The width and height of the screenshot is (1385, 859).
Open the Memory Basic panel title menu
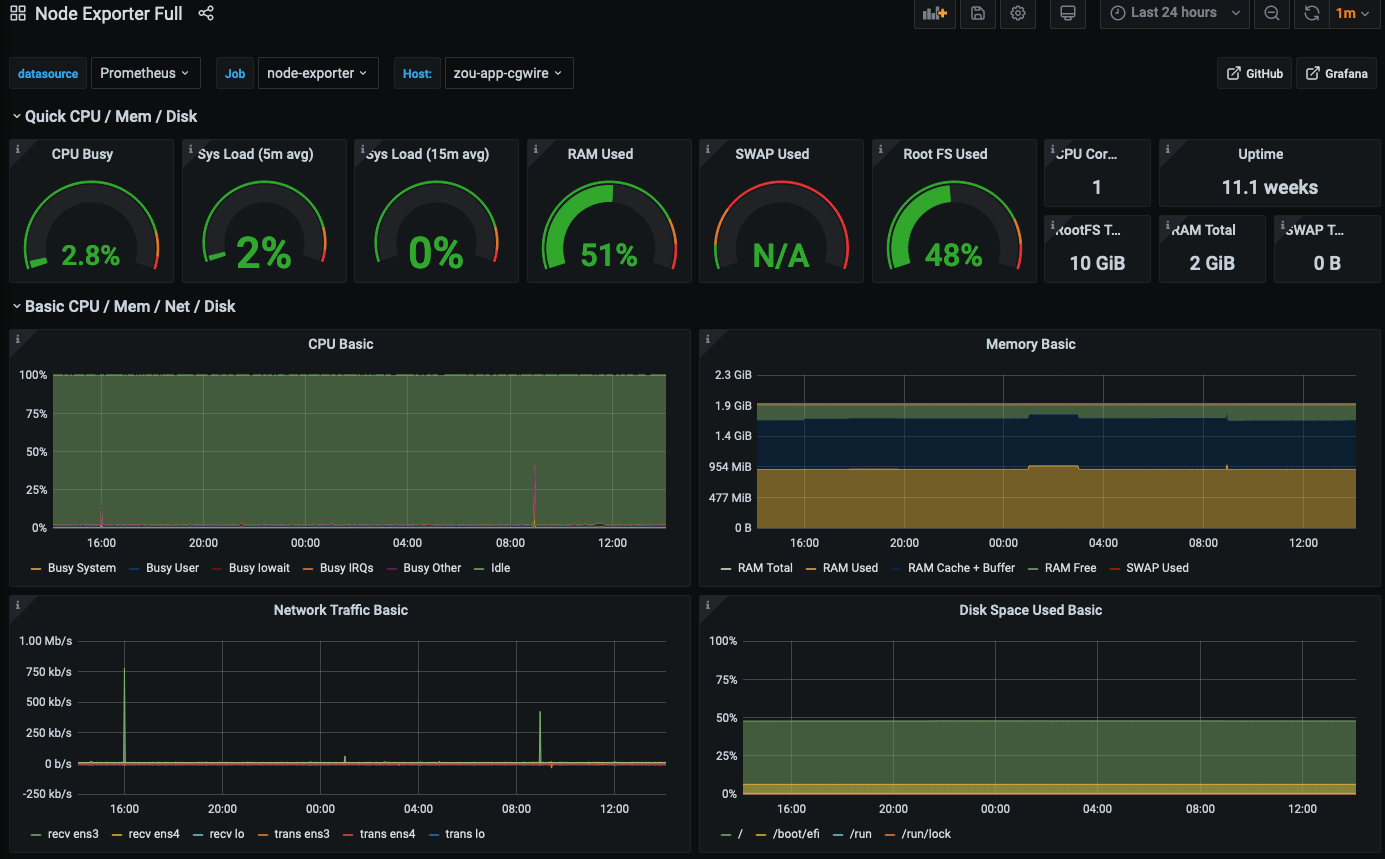(1031, 344)
